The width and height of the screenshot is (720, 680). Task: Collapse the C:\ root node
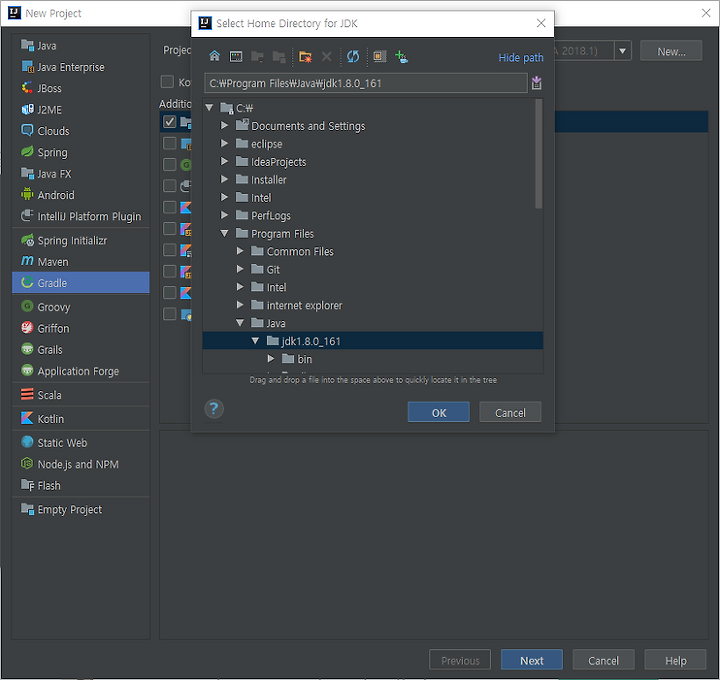coord(209,108)
